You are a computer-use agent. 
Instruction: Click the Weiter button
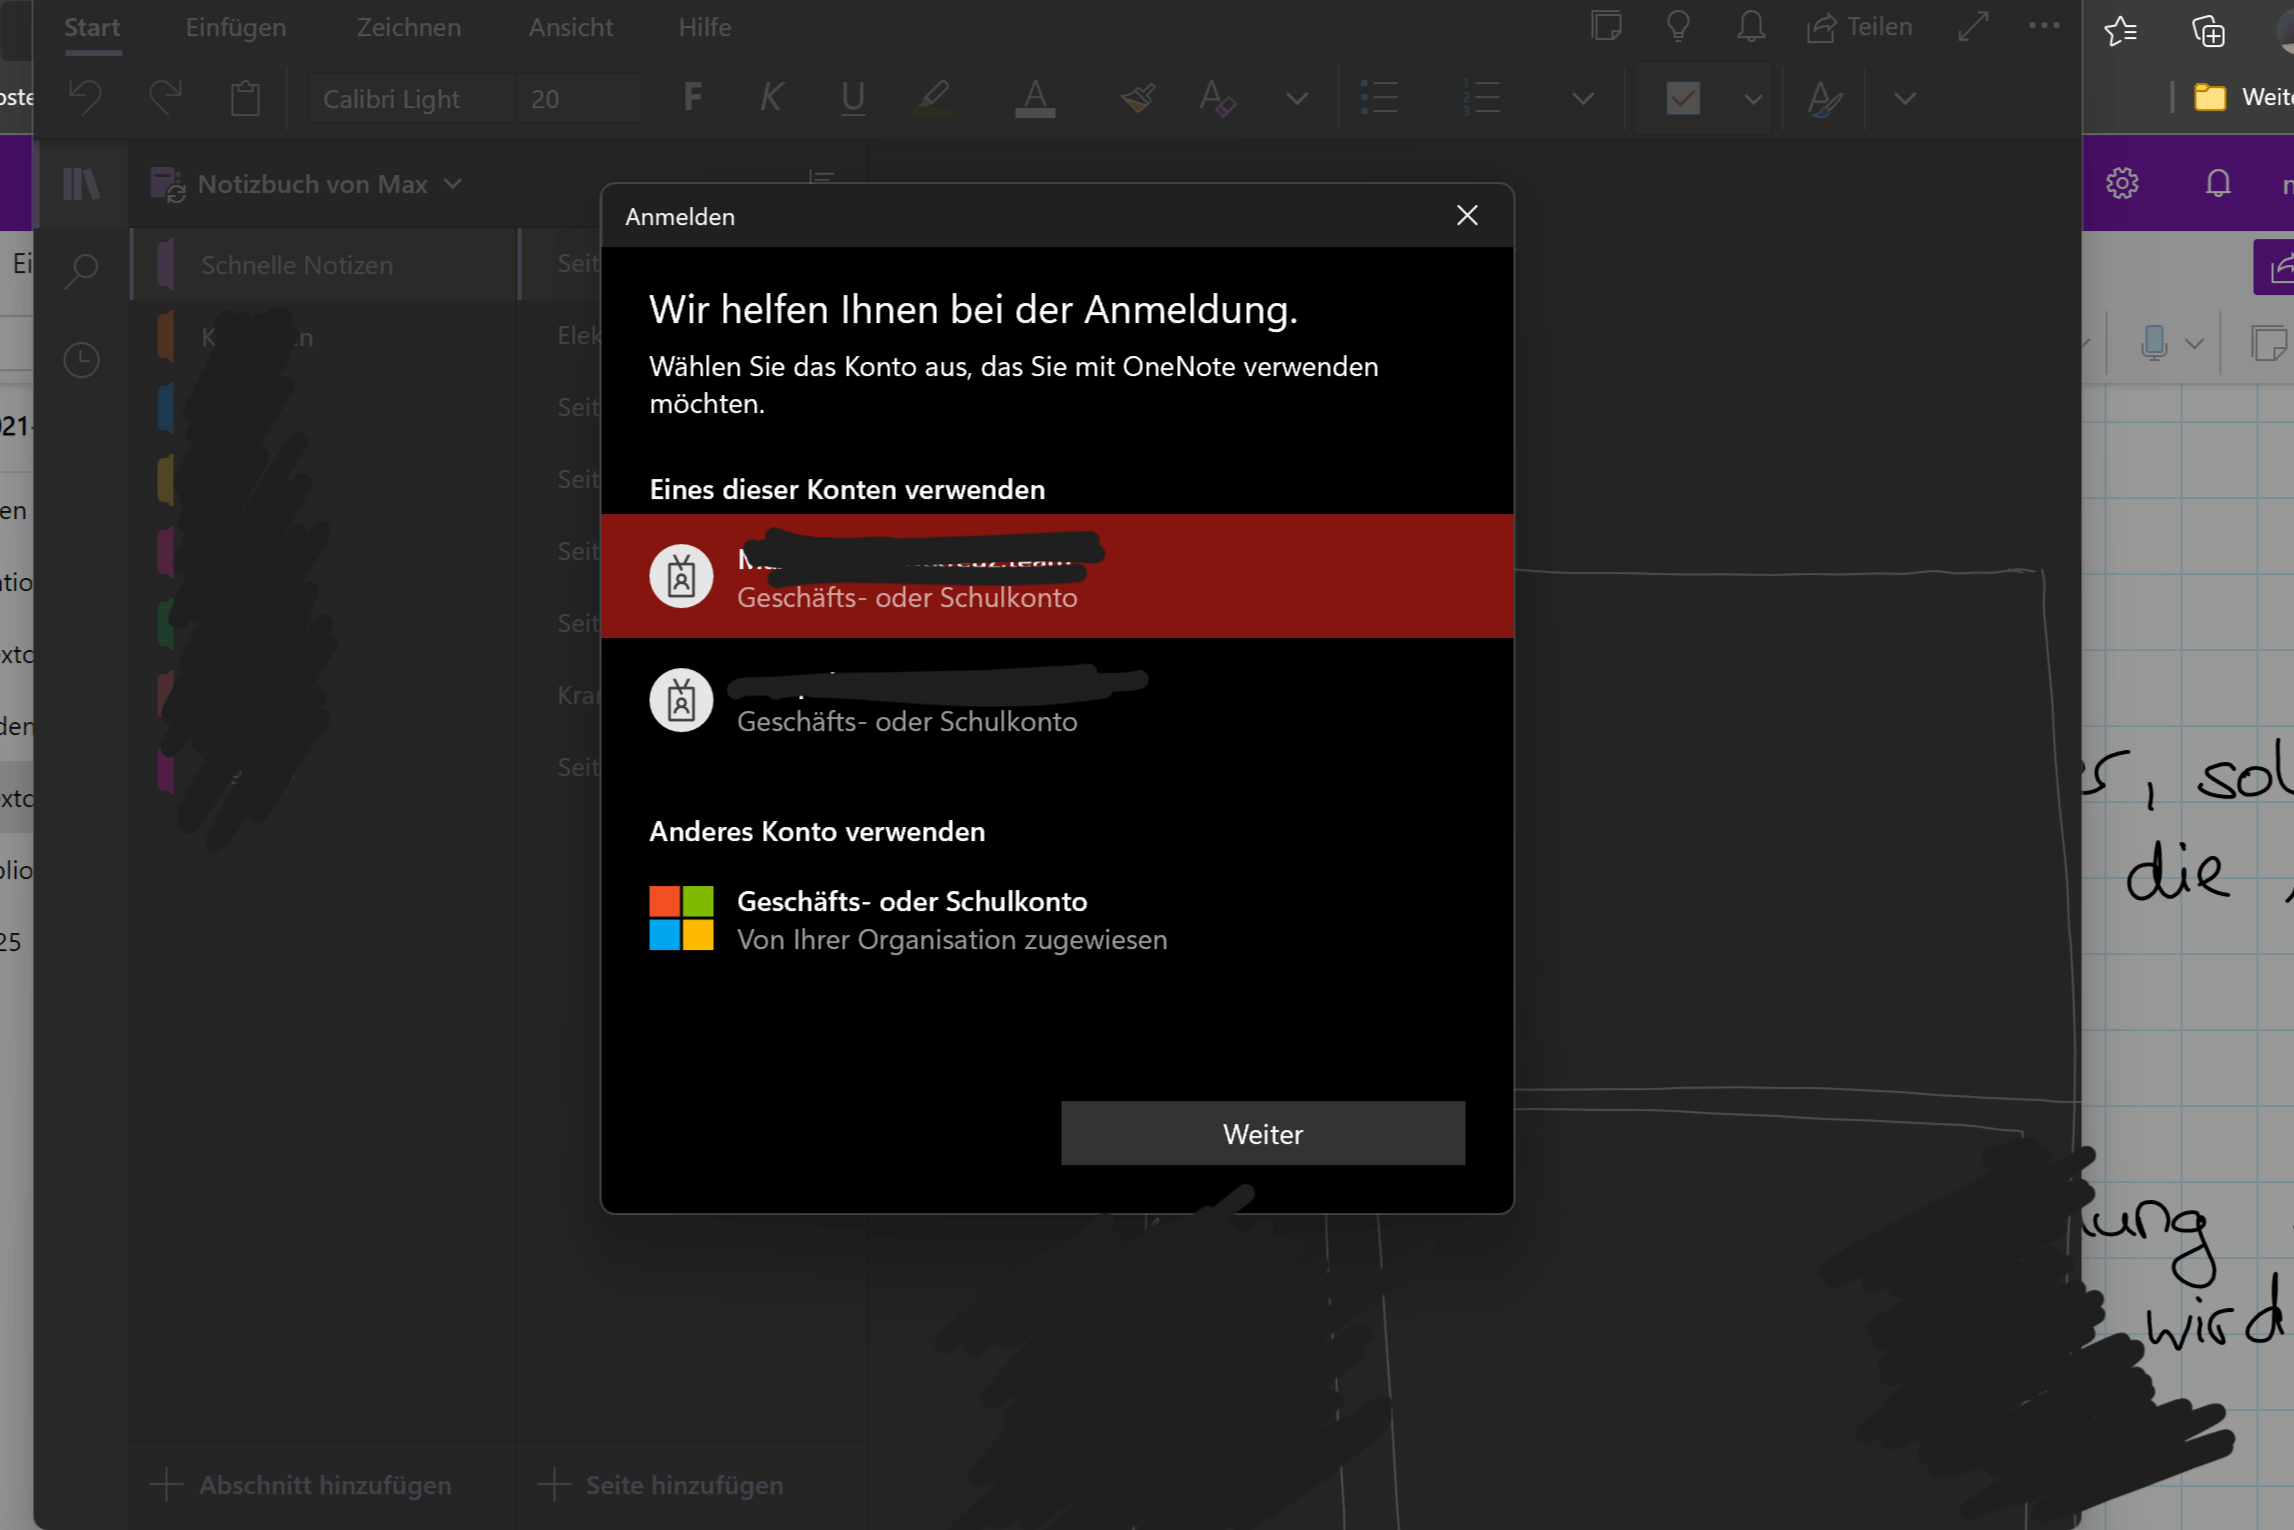(x=1262, y=1133)
